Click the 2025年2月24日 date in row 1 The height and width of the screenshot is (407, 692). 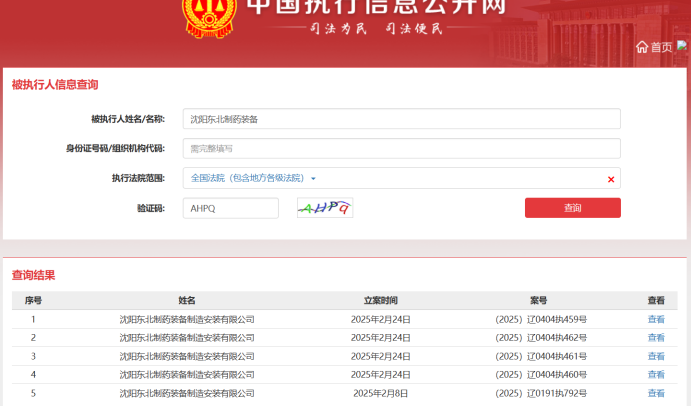(380, 319)
